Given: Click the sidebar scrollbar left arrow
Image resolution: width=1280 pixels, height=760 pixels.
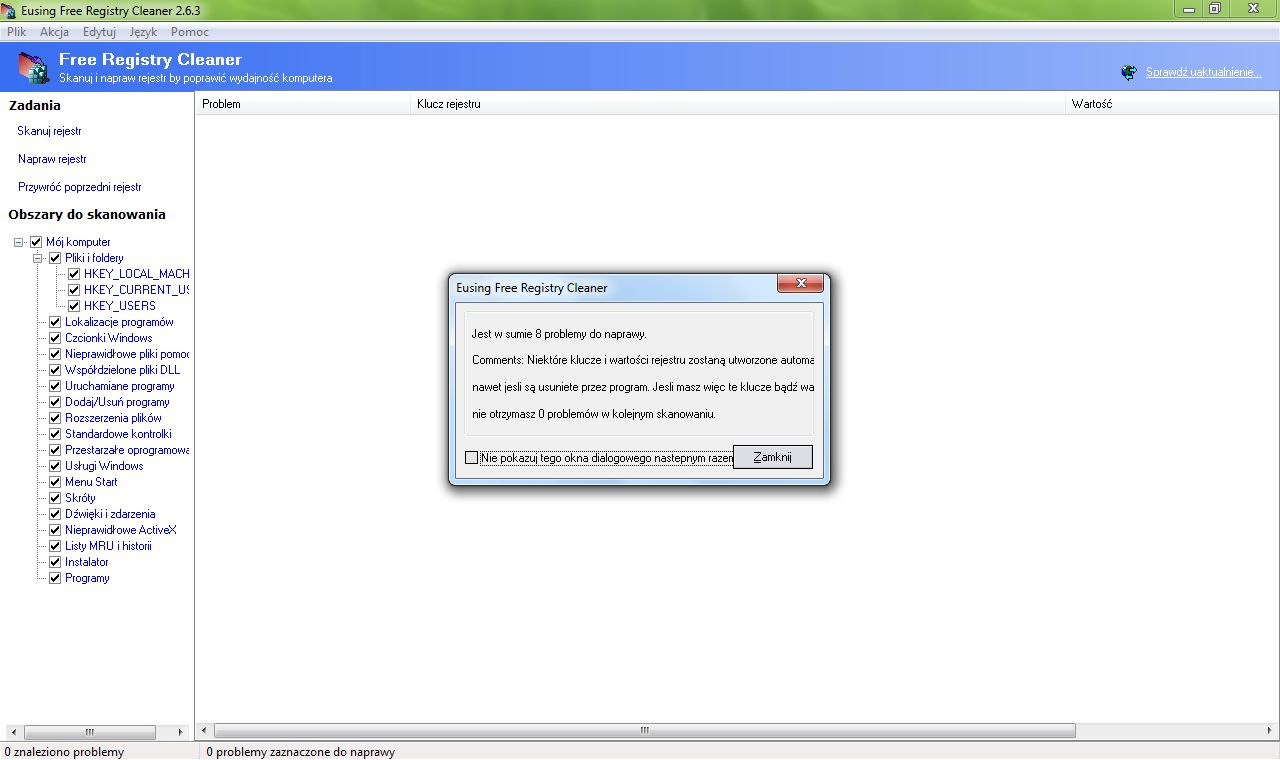Looking at the screenshot, I should [x=12, y=732].
